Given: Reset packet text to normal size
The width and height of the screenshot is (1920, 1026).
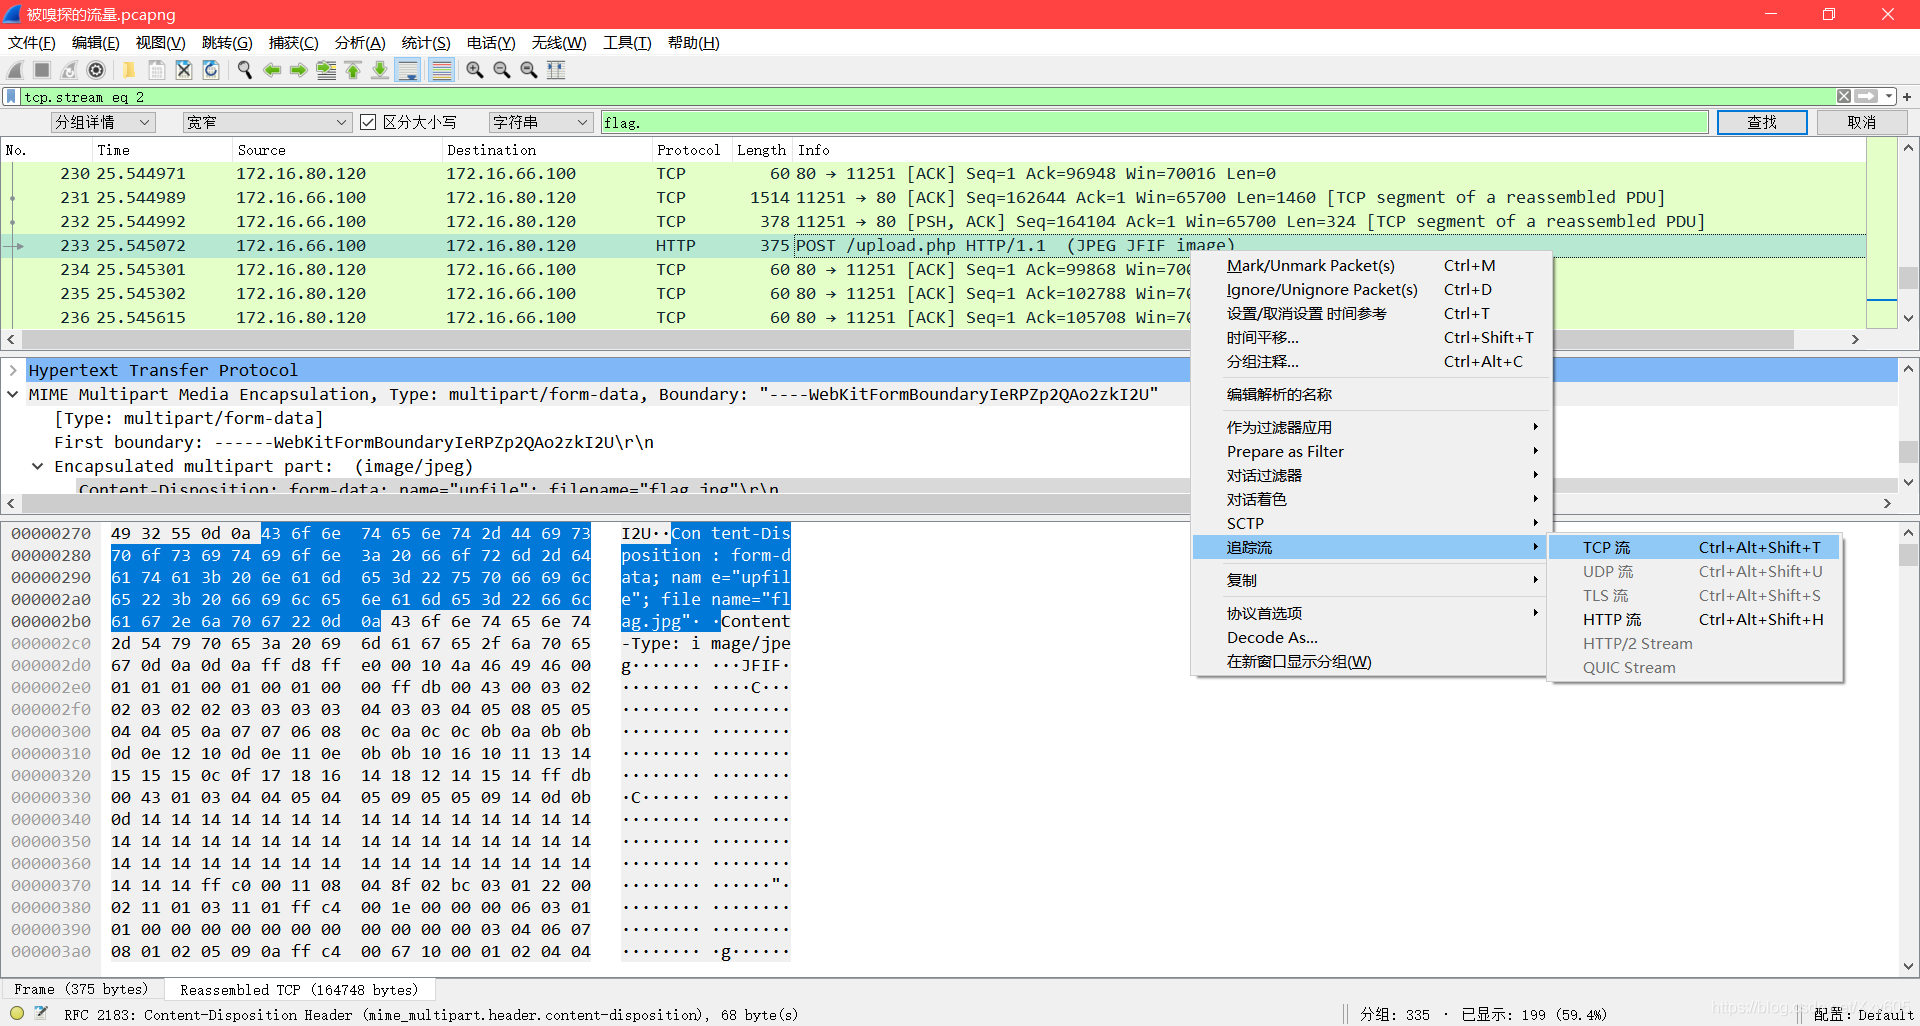Looking at the screenshot, I should [x=529, y=70].
